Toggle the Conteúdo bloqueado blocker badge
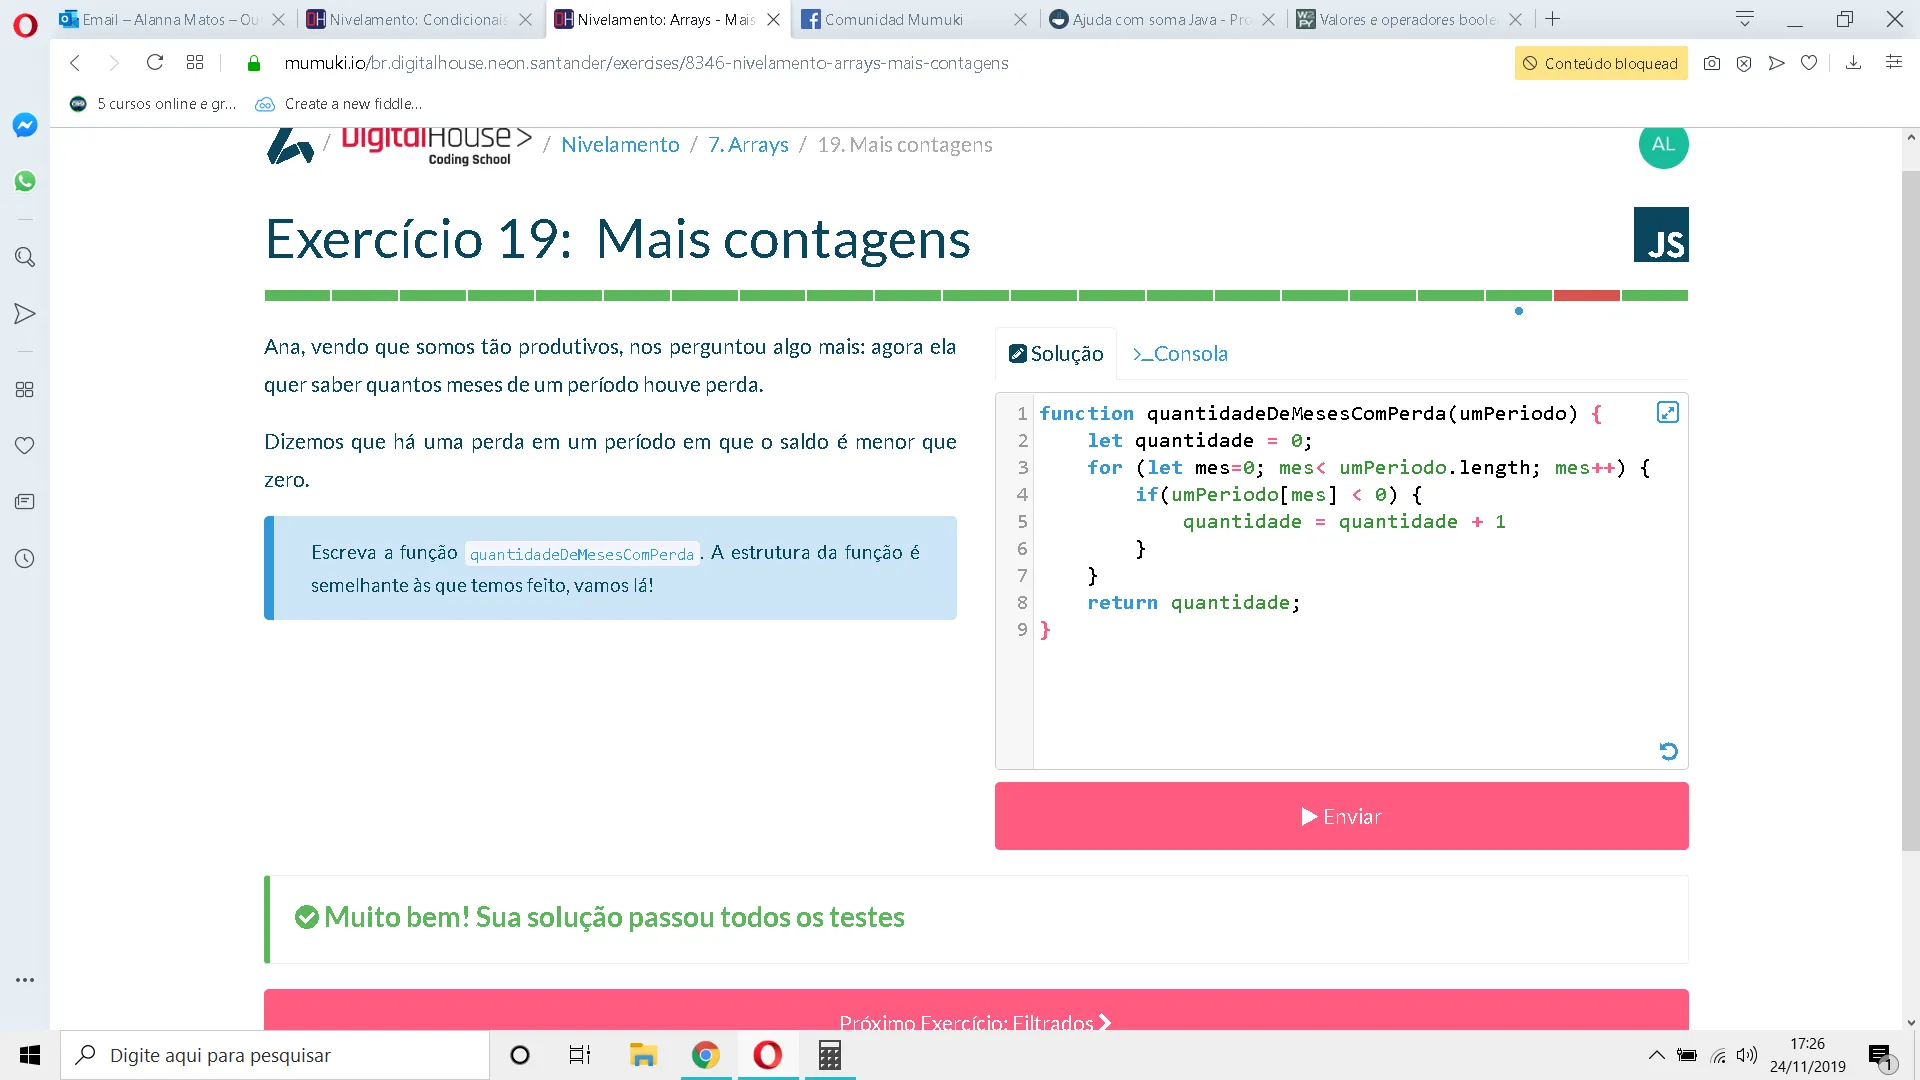 [x=1600, y=63]
